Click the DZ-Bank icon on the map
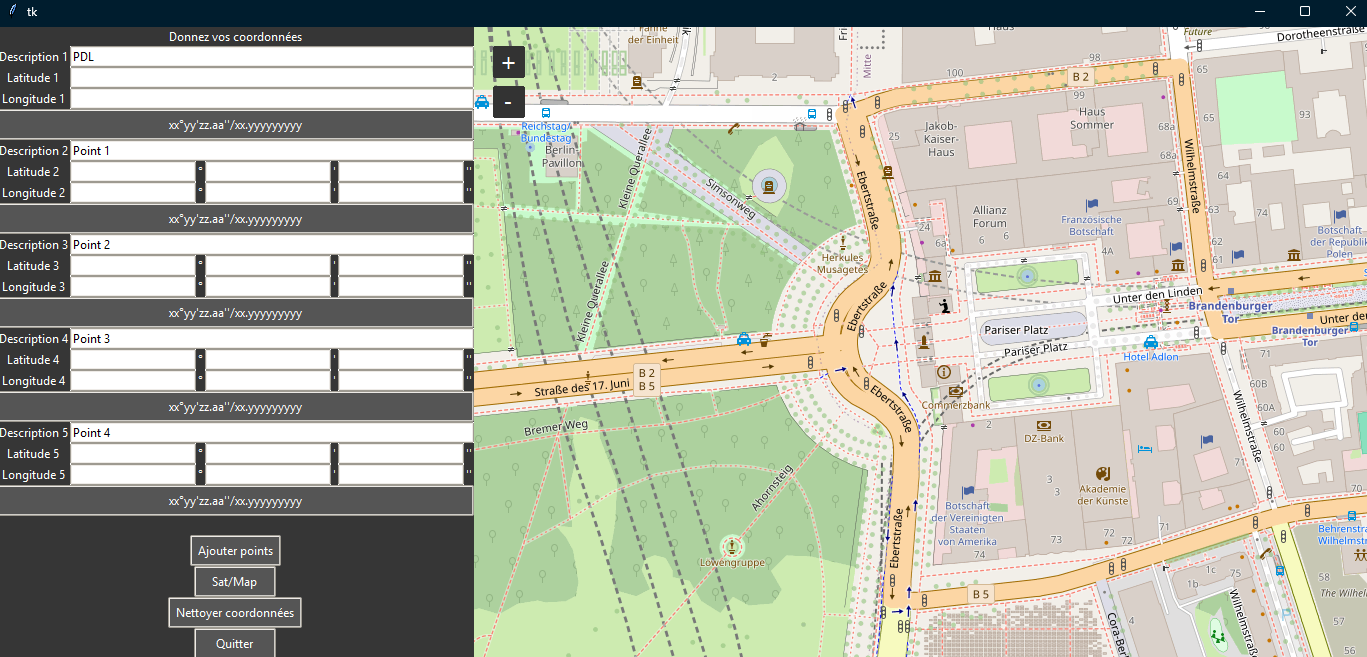The height and width of the screenshot is (657, 1367). [1043, 424]
